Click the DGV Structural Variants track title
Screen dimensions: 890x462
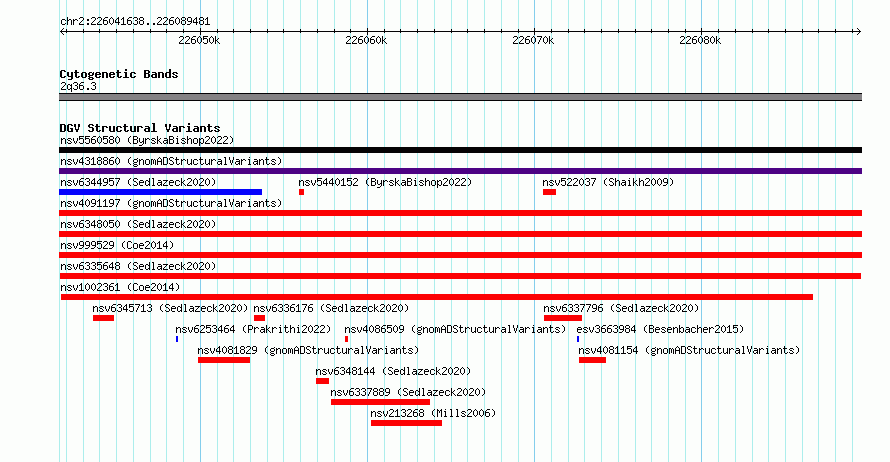coord(140,128)
